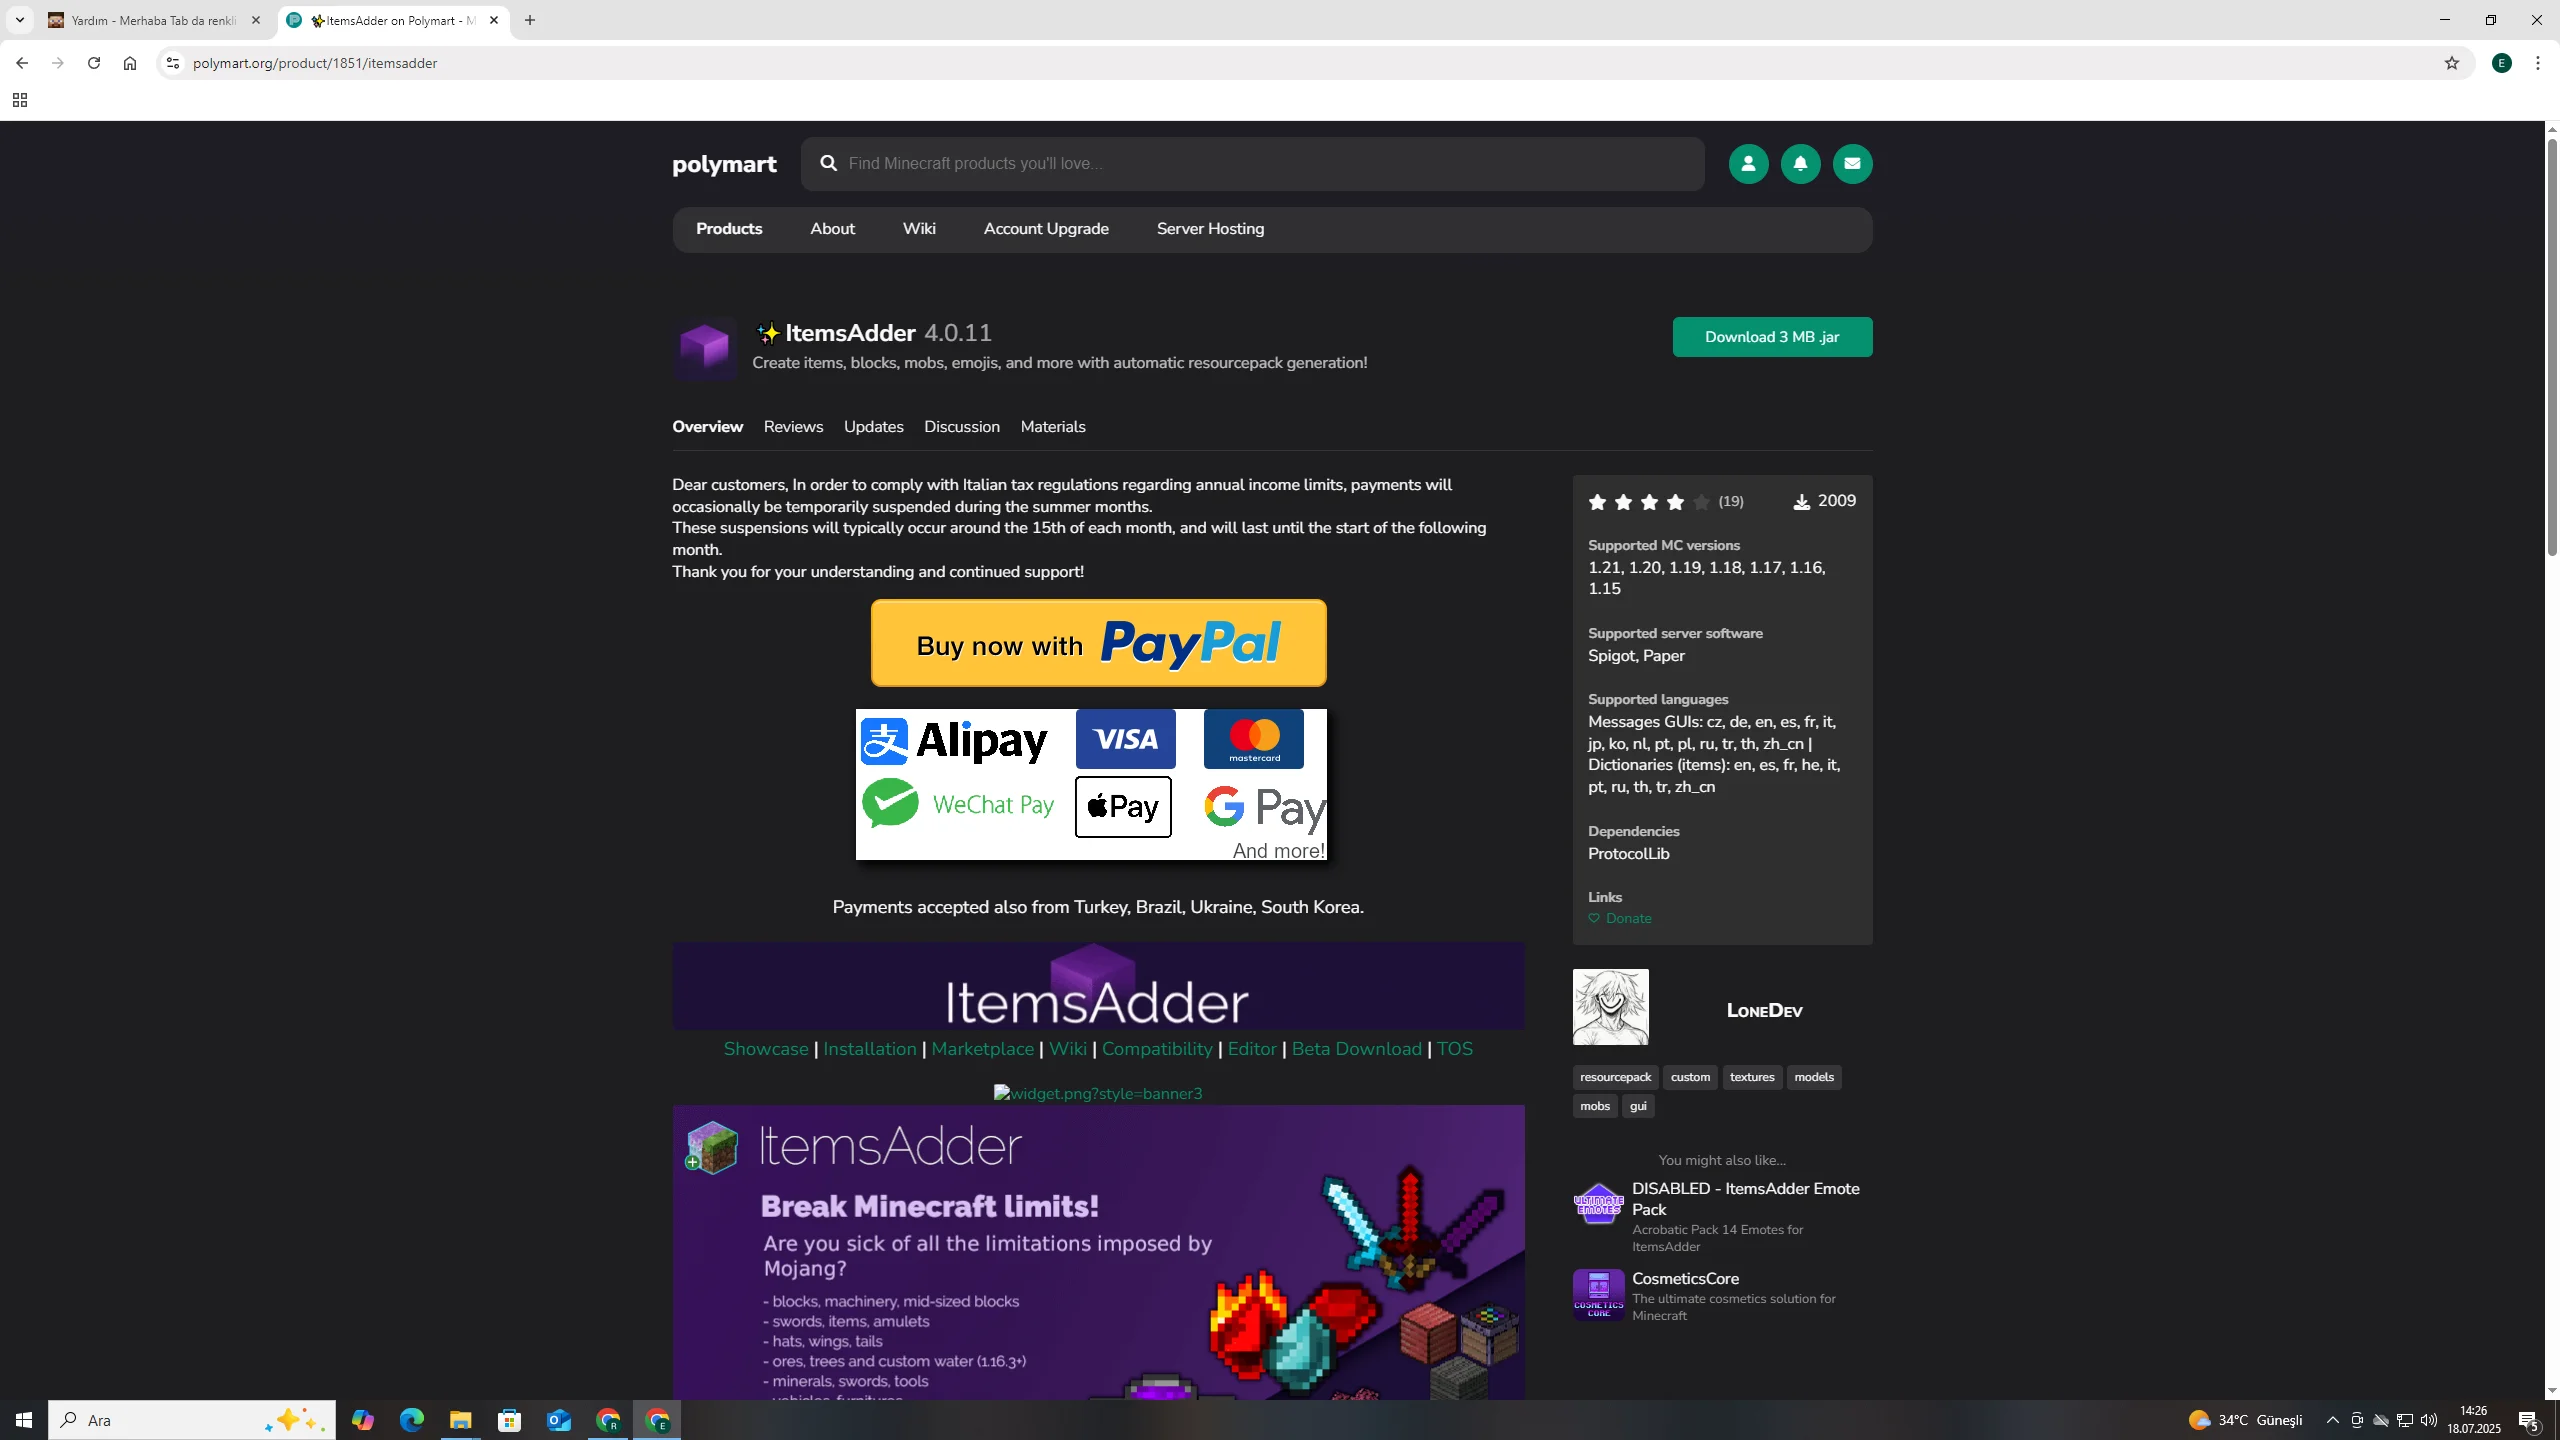
Task: Reload the current page
Action: coord(94,63)
